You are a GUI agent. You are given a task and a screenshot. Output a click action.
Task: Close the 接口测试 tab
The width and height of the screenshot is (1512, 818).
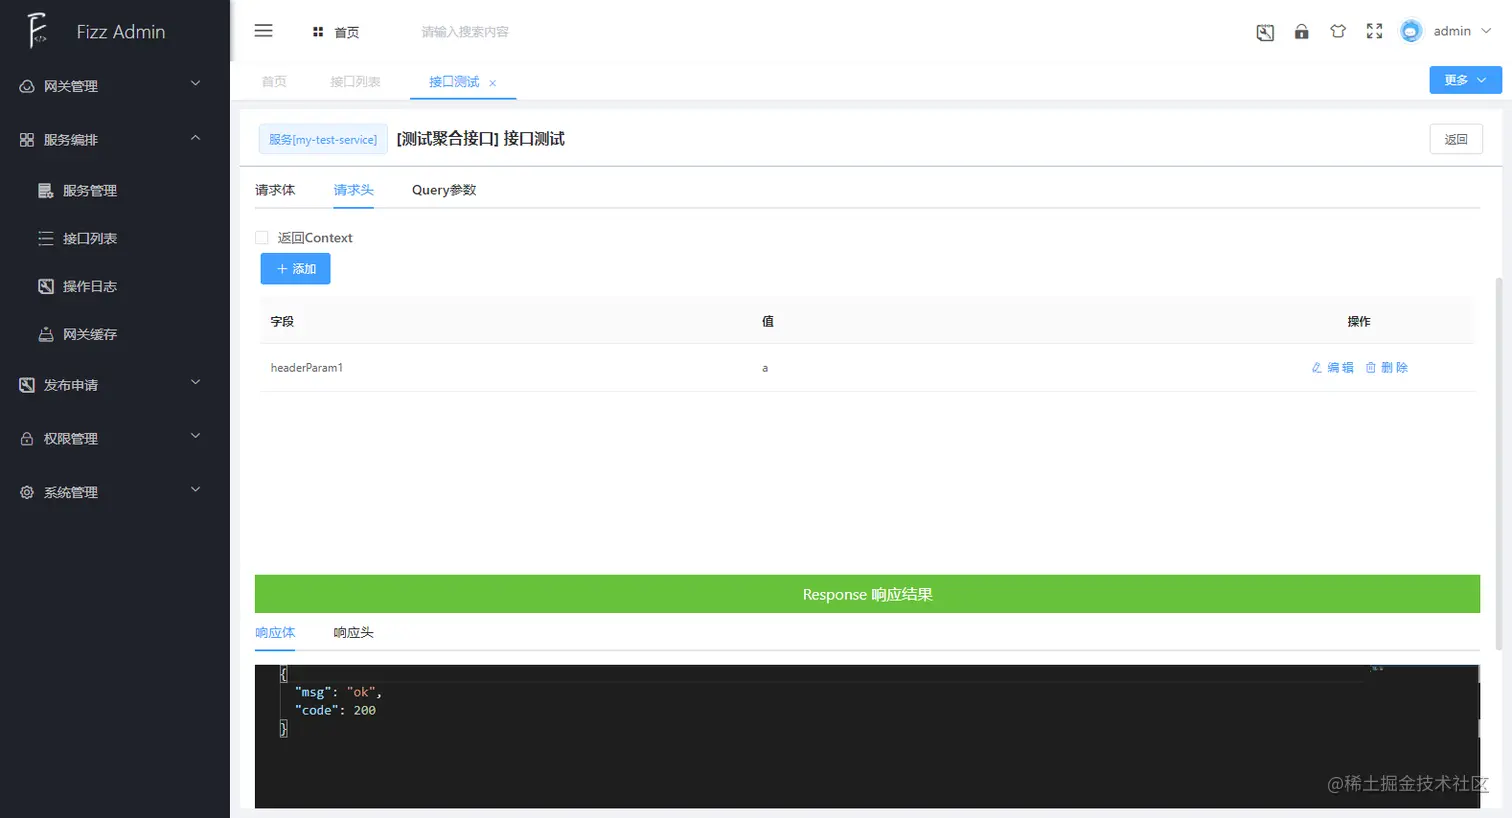492,83
